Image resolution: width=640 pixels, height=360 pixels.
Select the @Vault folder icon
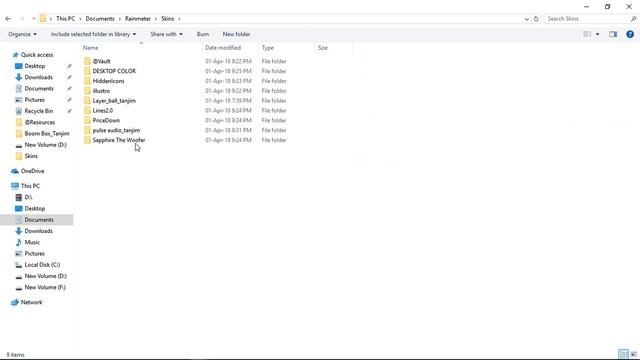click(x=87, y=61)
